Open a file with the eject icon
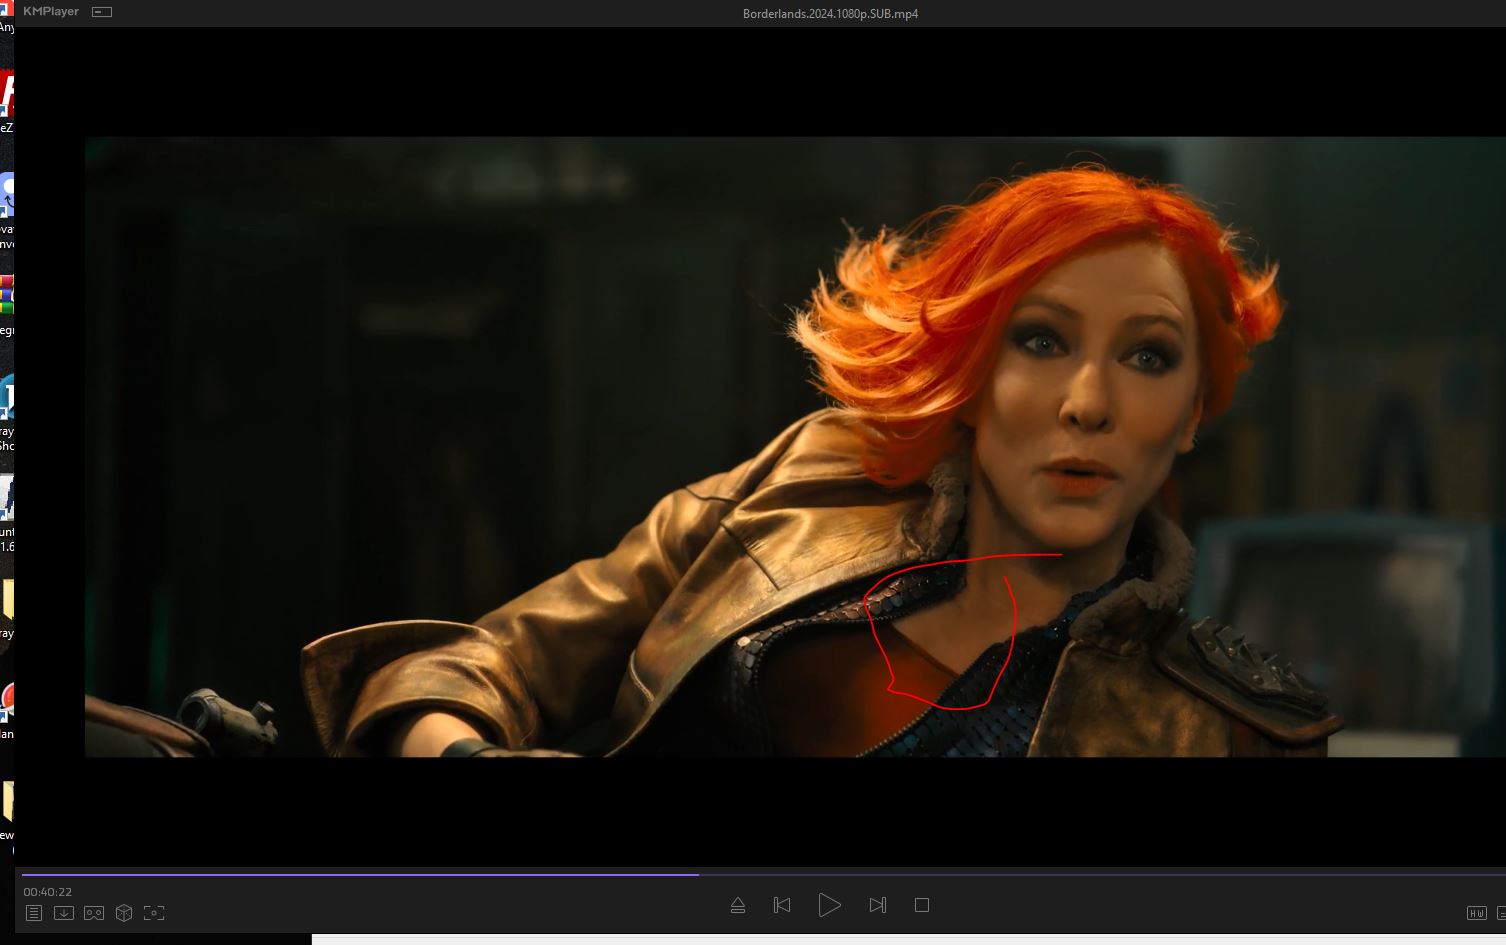The width and height of the screenshot is (1506, 945). 738,905
